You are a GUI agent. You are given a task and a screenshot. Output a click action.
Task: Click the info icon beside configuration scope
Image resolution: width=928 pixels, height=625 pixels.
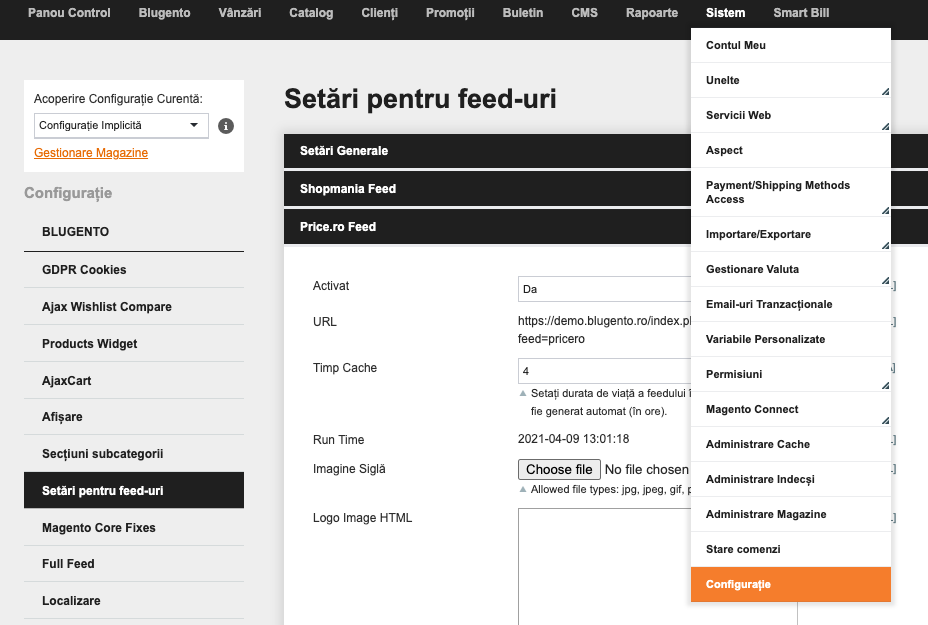click(225, 126)
